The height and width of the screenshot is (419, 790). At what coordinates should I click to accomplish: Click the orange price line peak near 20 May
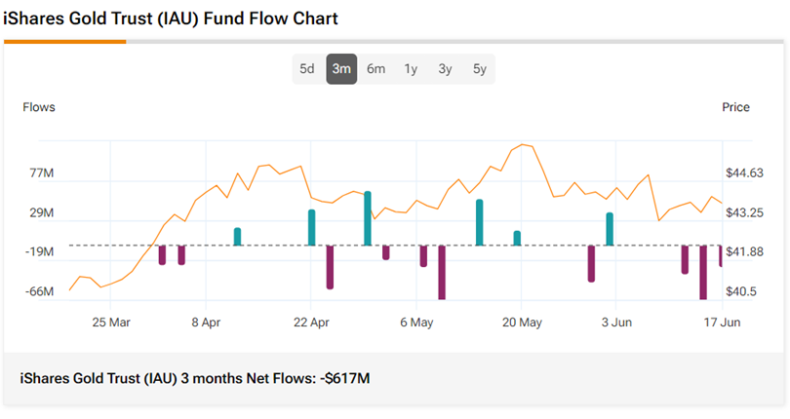coord(524,145)
